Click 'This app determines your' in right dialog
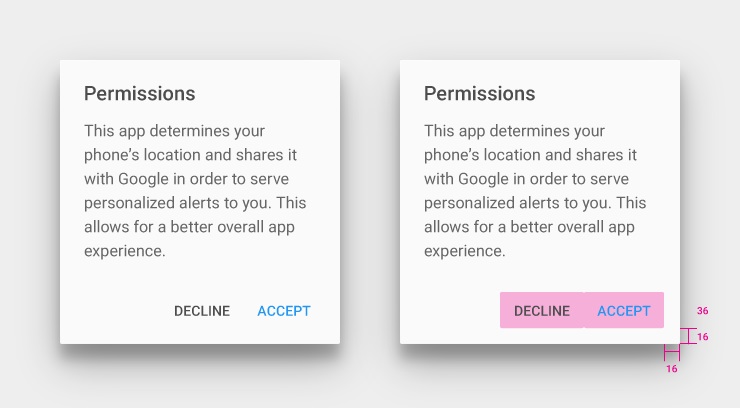 [514, 131]
